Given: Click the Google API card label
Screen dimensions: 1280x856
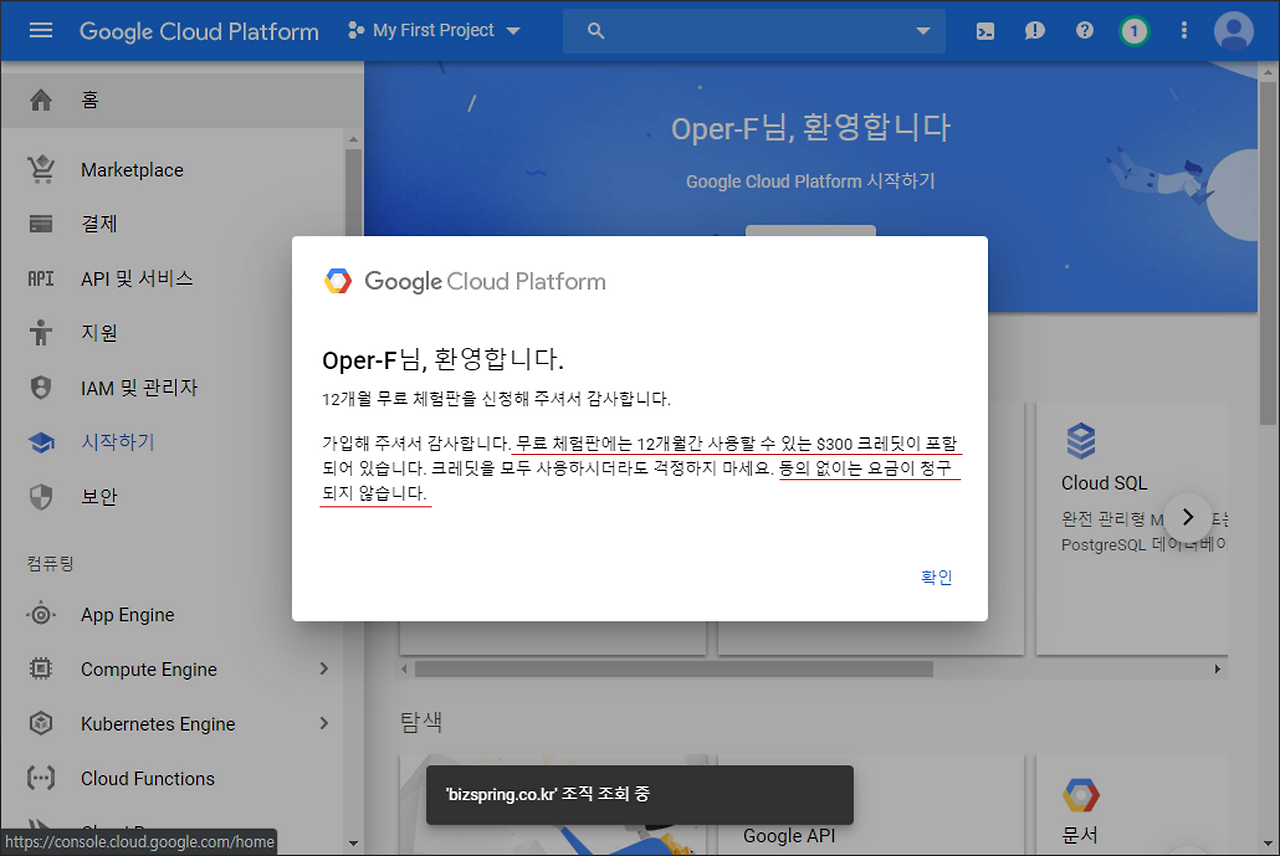Looking at the screenshot, I should pyautogui.click(x=789, y=835).
